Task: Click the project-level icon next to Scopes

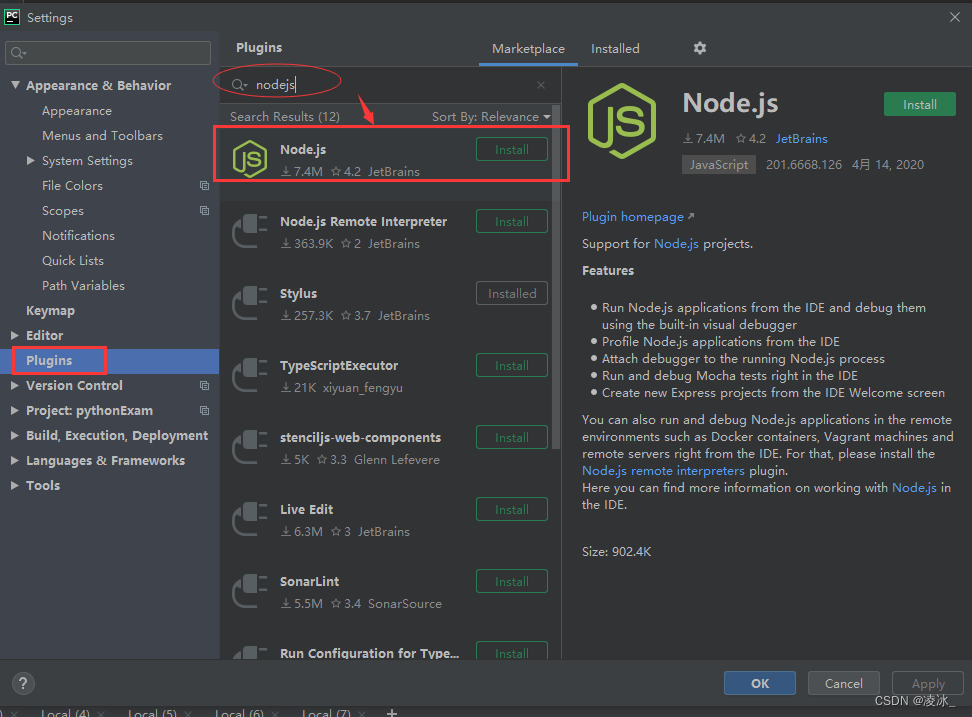Action: coord(204,211)
